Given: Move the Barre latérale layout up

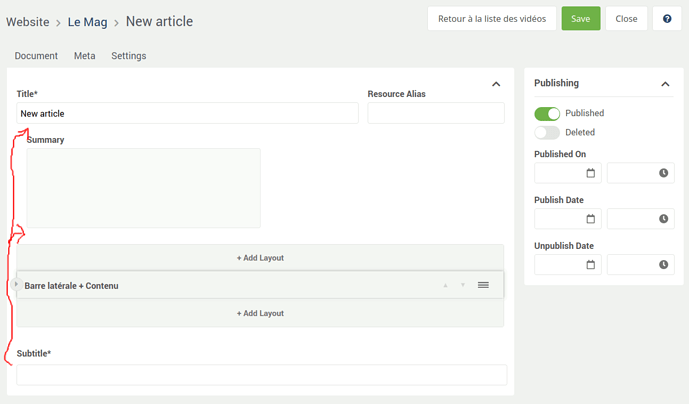Looking at the screenshot, I should [445, 285].
